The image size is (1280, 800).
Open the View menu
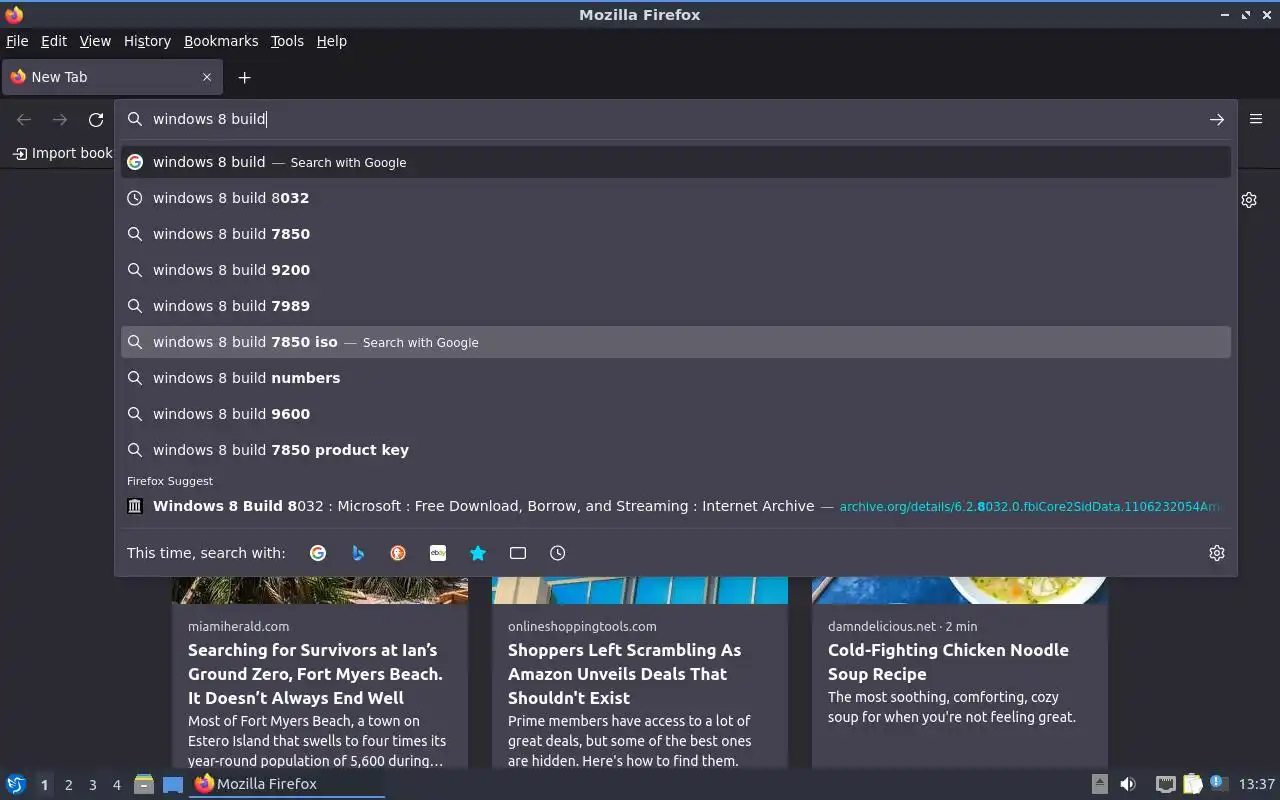(x=95, y=41)
